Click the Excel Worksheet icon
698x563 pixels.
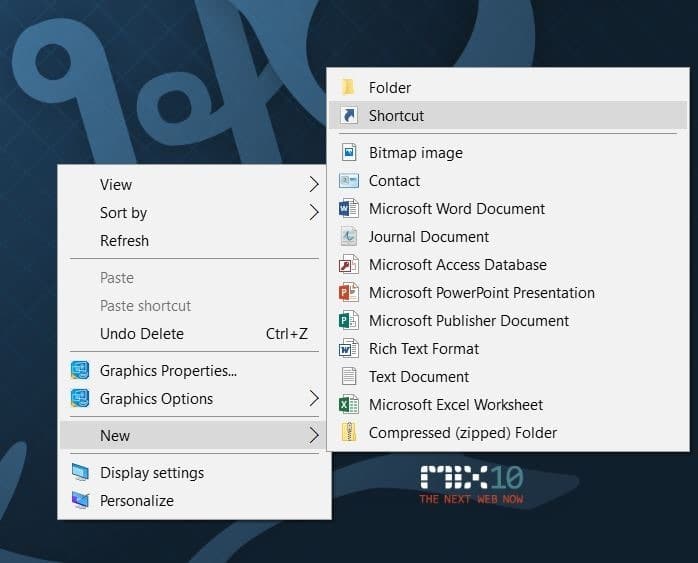pos(349,405)
